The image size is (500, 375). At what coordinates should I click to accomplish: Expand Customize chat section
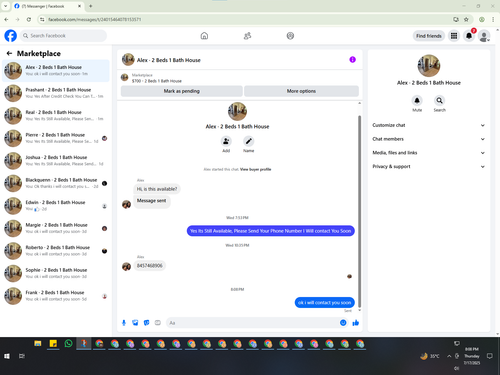coord(429,125)
